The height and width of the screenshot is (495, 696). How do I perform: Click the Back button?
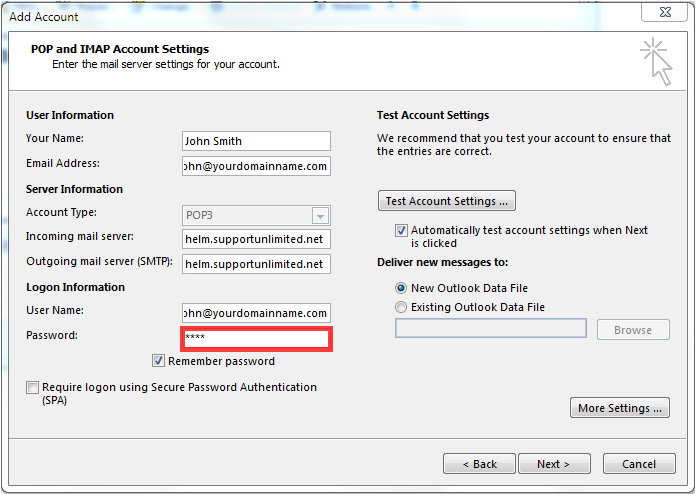(x=479, y=463)
